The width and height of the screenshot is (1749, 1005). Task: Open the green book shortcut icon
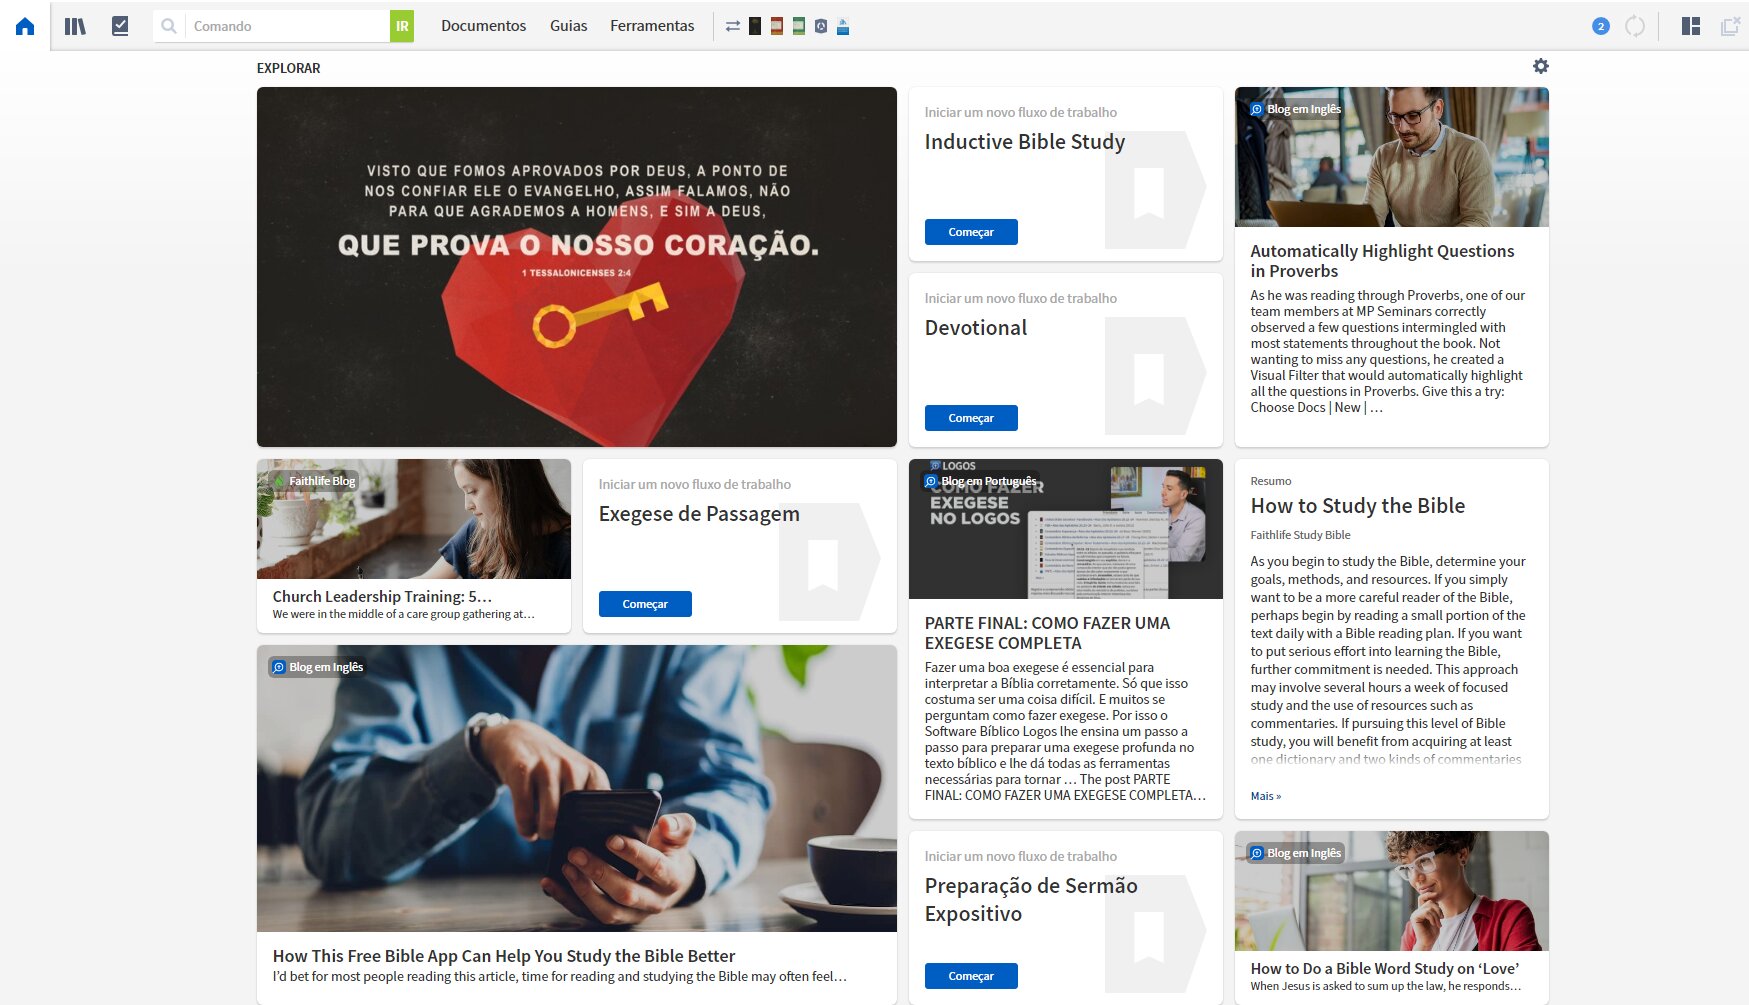[799, 26]
